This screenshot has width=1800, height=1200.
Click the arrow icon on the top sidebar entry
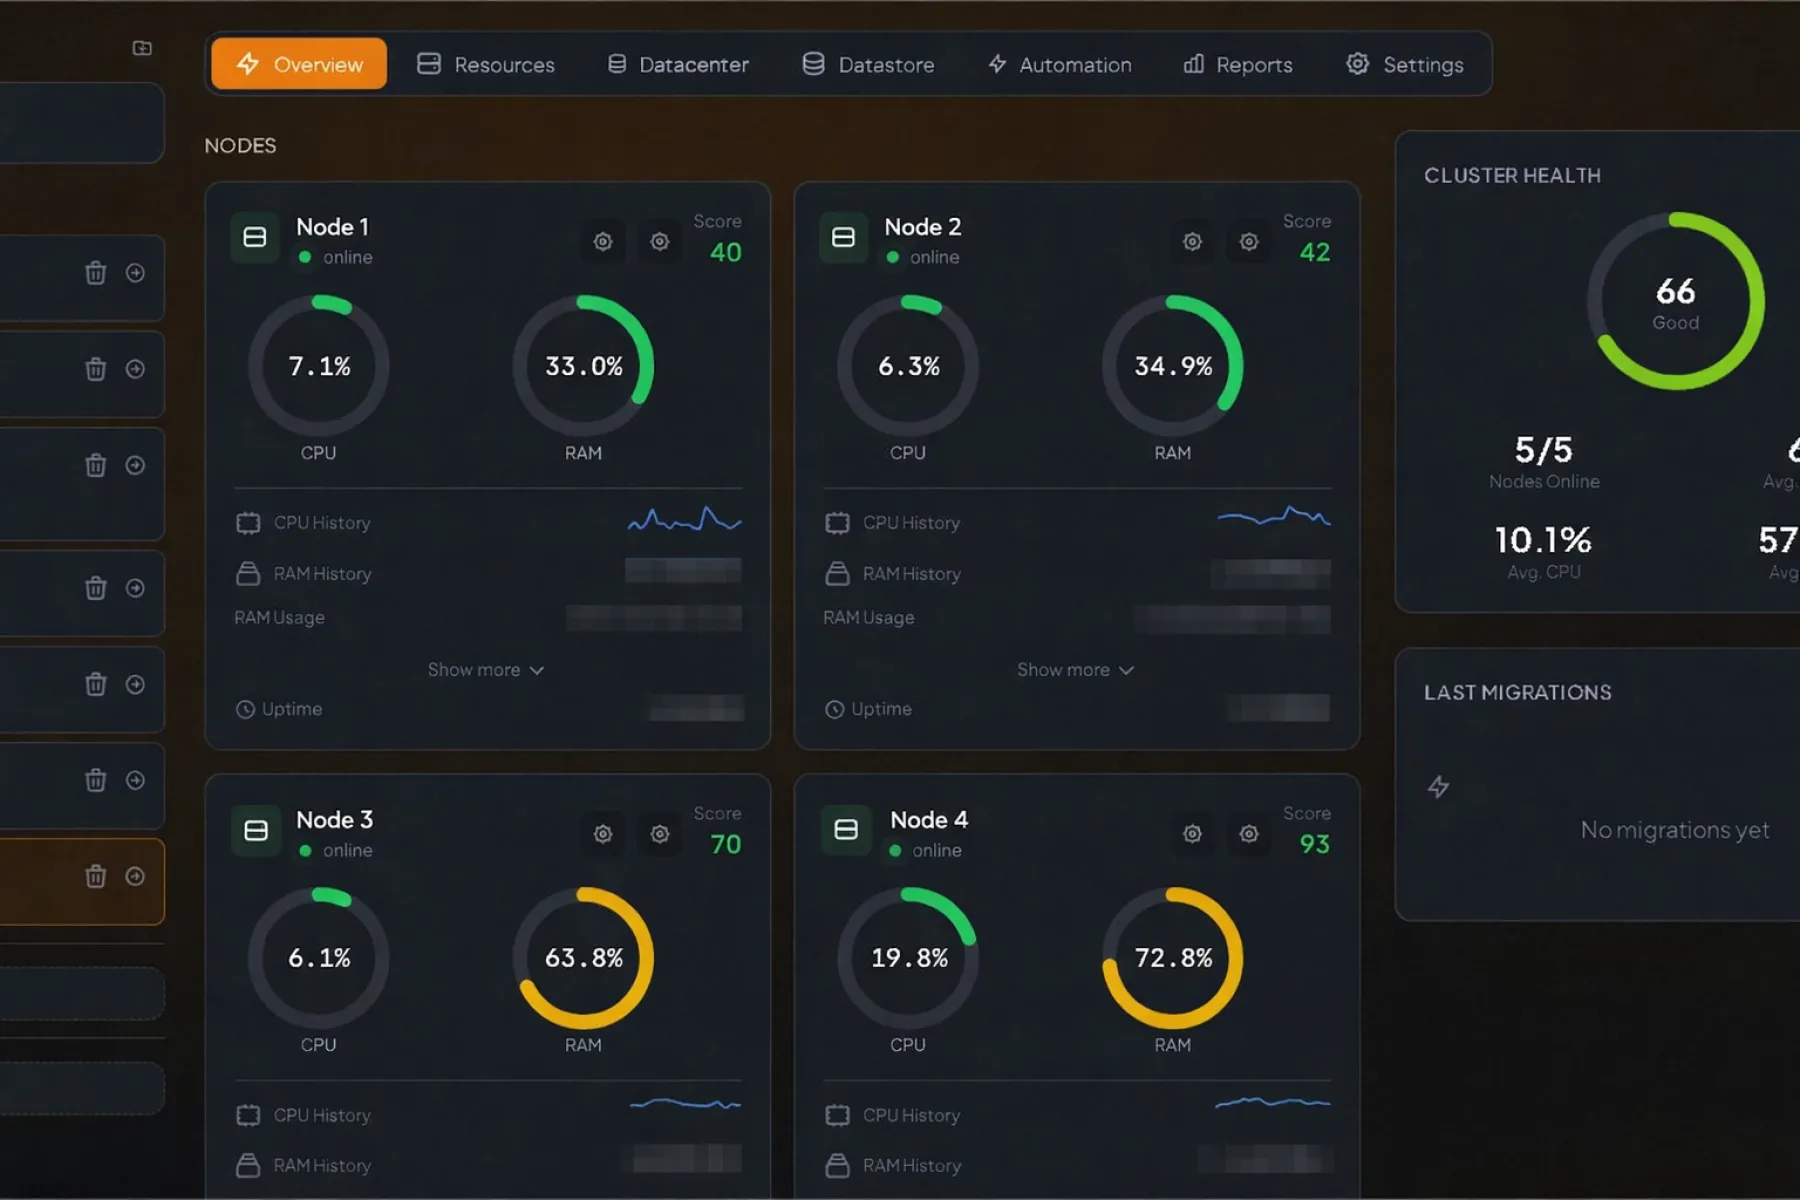[136, 272]
